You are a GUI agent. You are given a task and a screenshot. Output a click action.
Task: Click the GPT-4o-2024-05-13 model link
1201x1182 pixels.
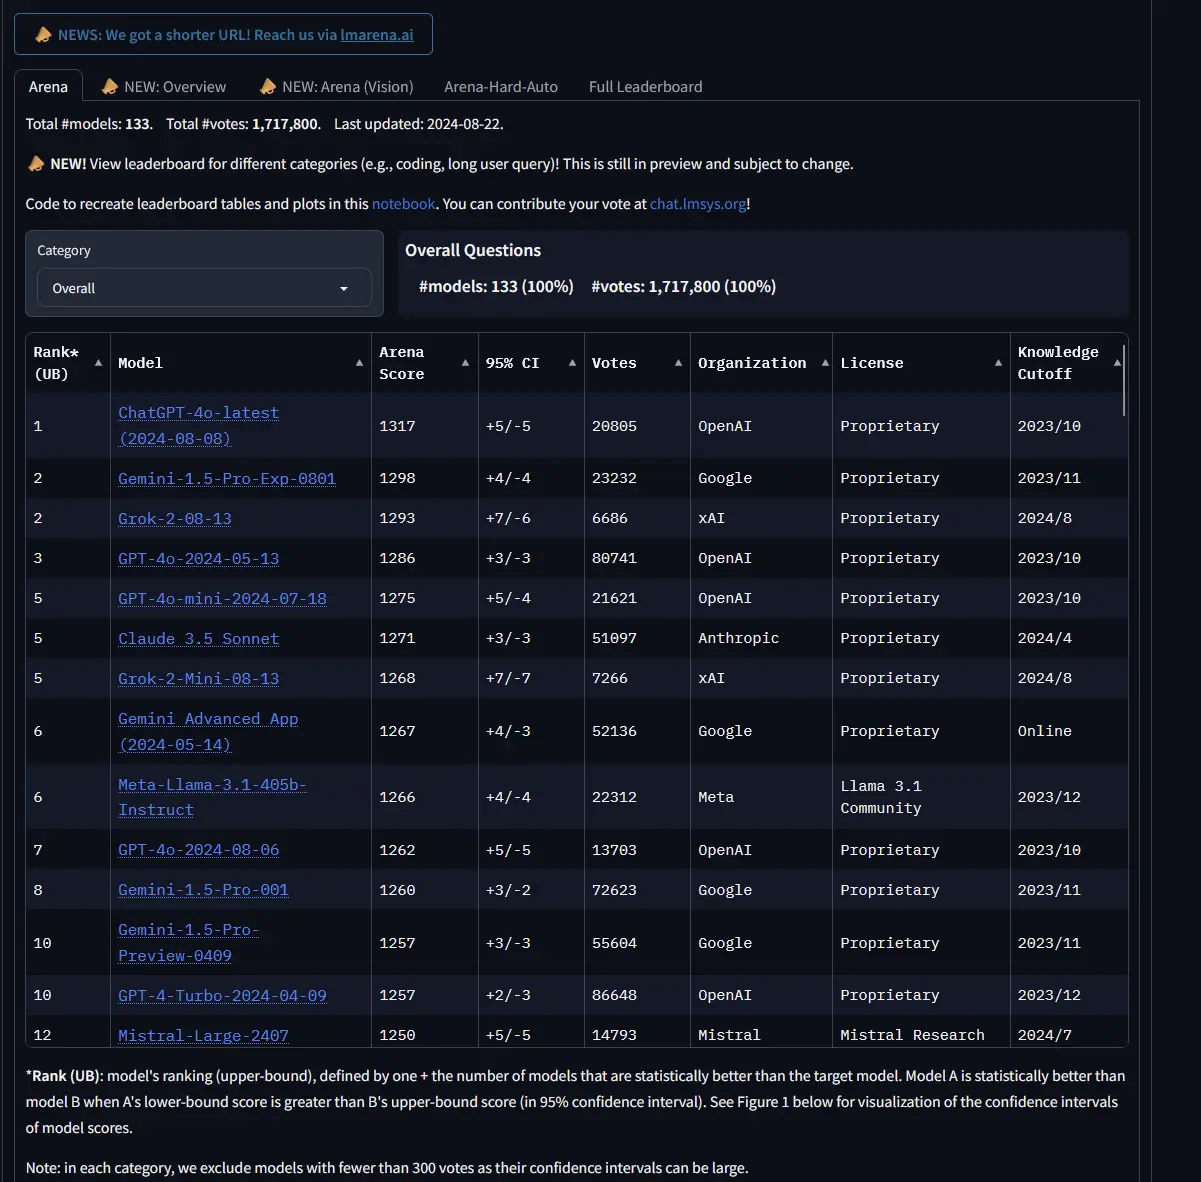tap(199, 559)
